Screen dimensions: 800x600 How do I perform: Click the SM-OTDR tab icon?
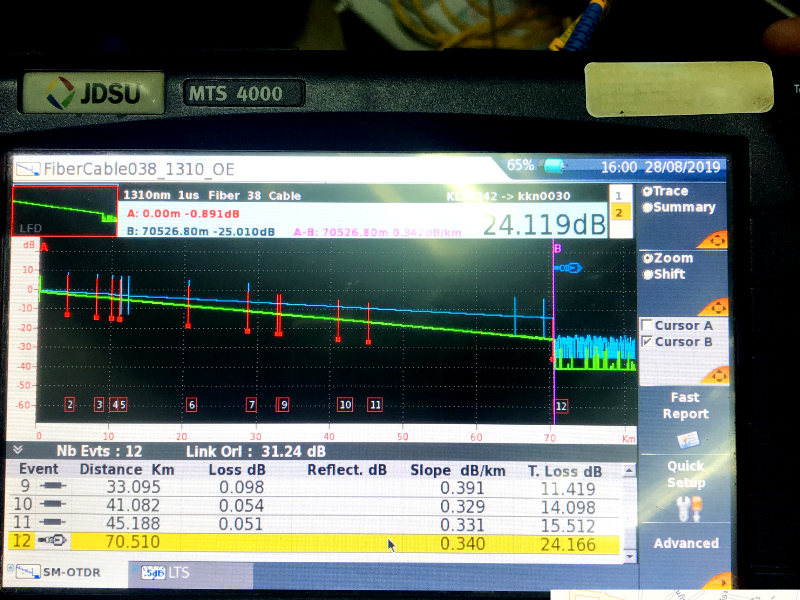point(28,572)
